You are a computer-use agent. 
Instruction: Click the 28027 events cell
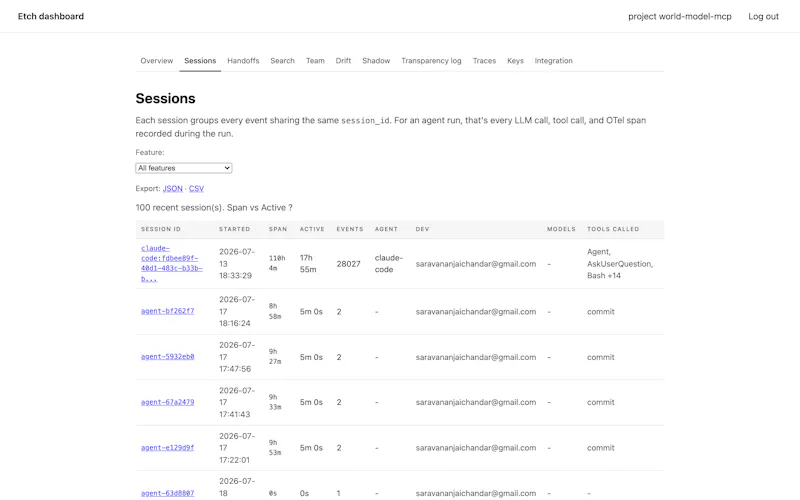click(348, 264)
